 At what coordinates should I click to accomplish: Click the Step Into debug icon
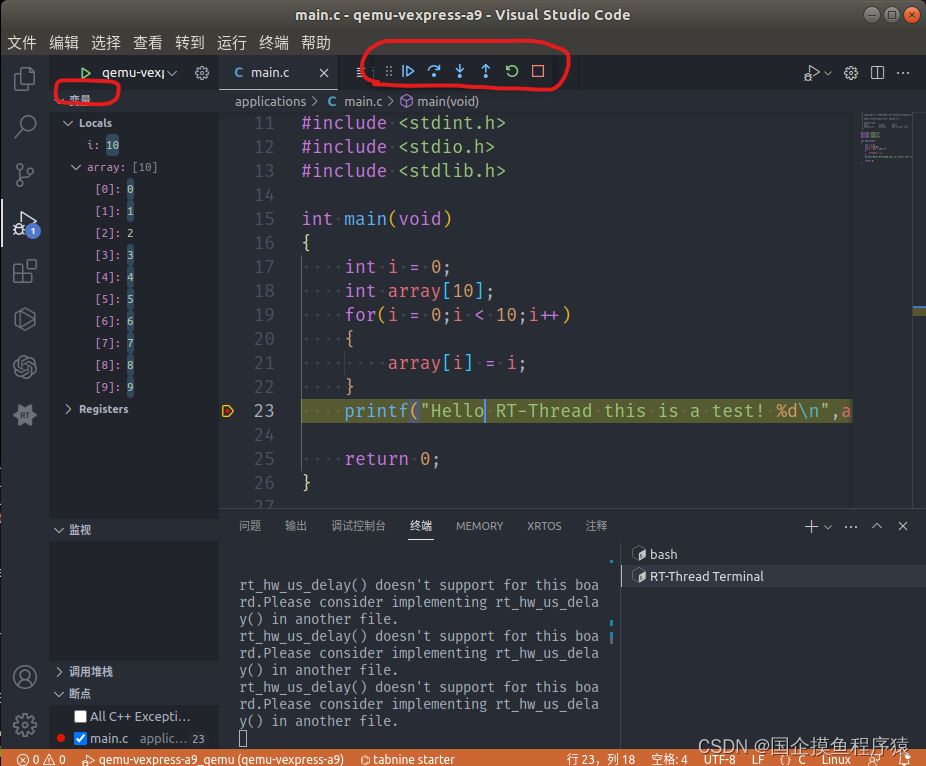click(x=459, y=71)
